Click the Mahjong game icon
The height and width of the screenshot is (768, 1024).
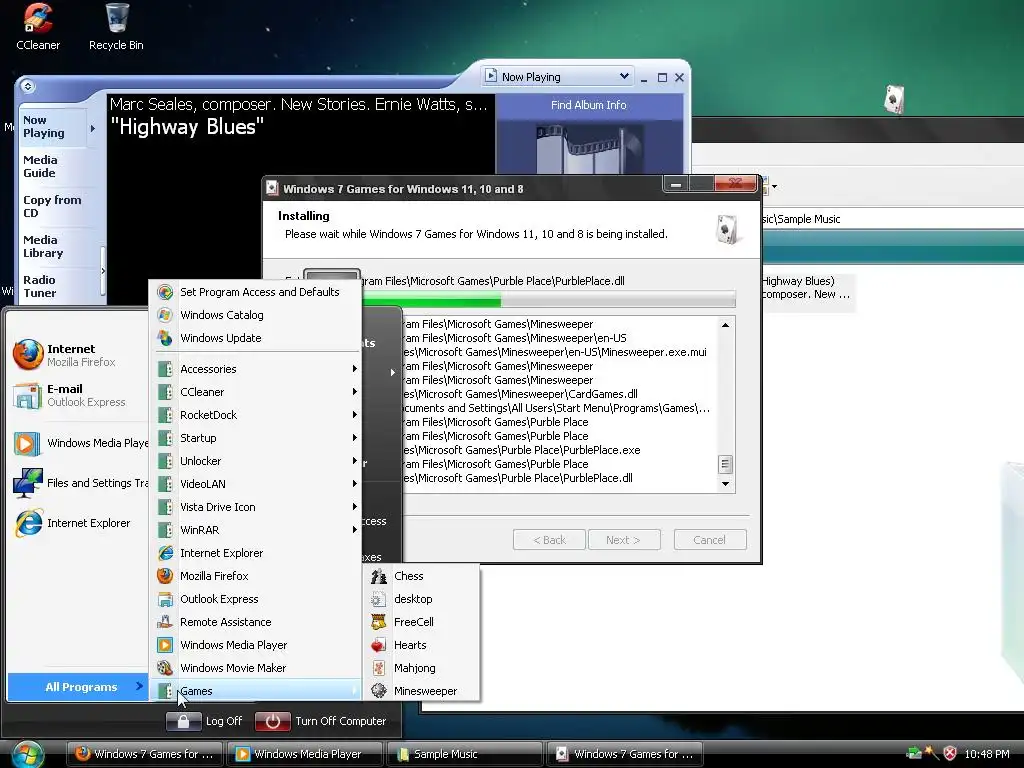tap(379, 668)
